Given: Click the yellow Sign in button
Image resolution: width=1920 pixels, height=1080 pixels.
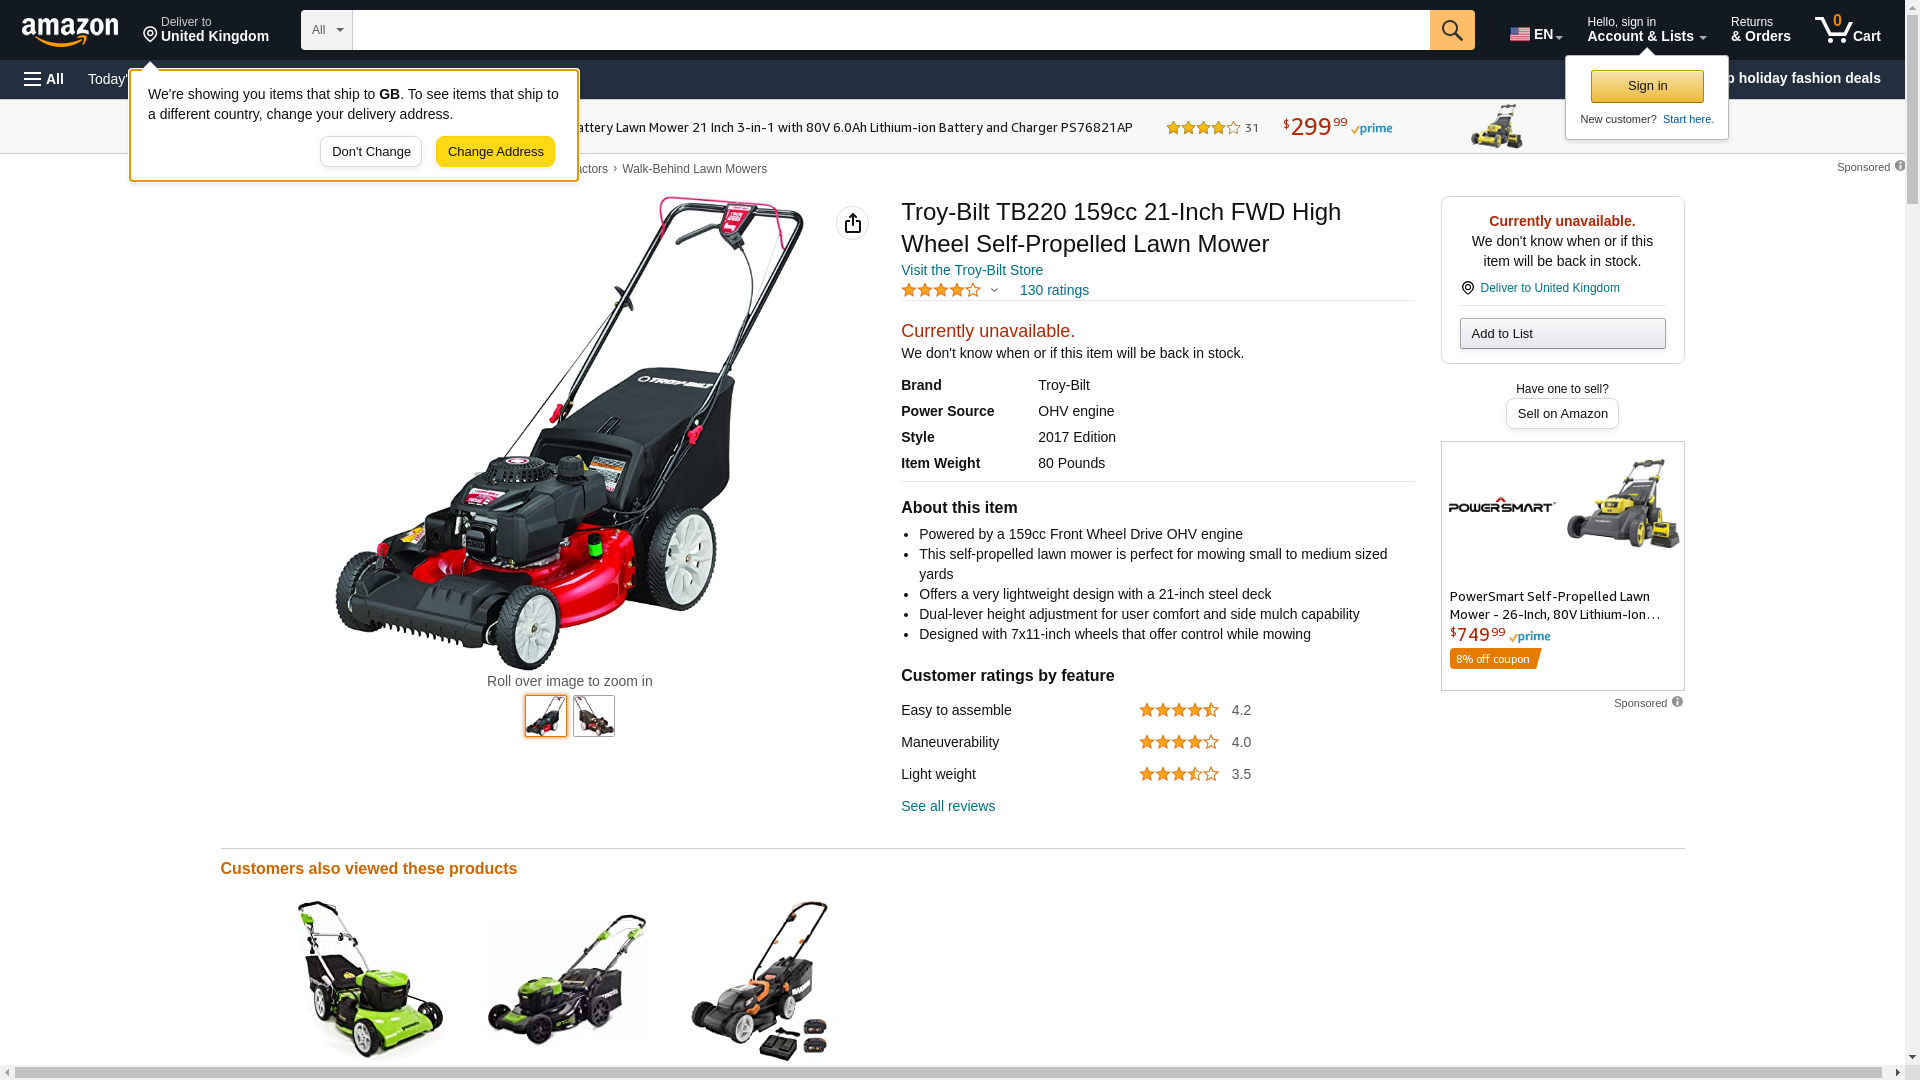Looking at the screenshot, I should tap(1647, 86).
